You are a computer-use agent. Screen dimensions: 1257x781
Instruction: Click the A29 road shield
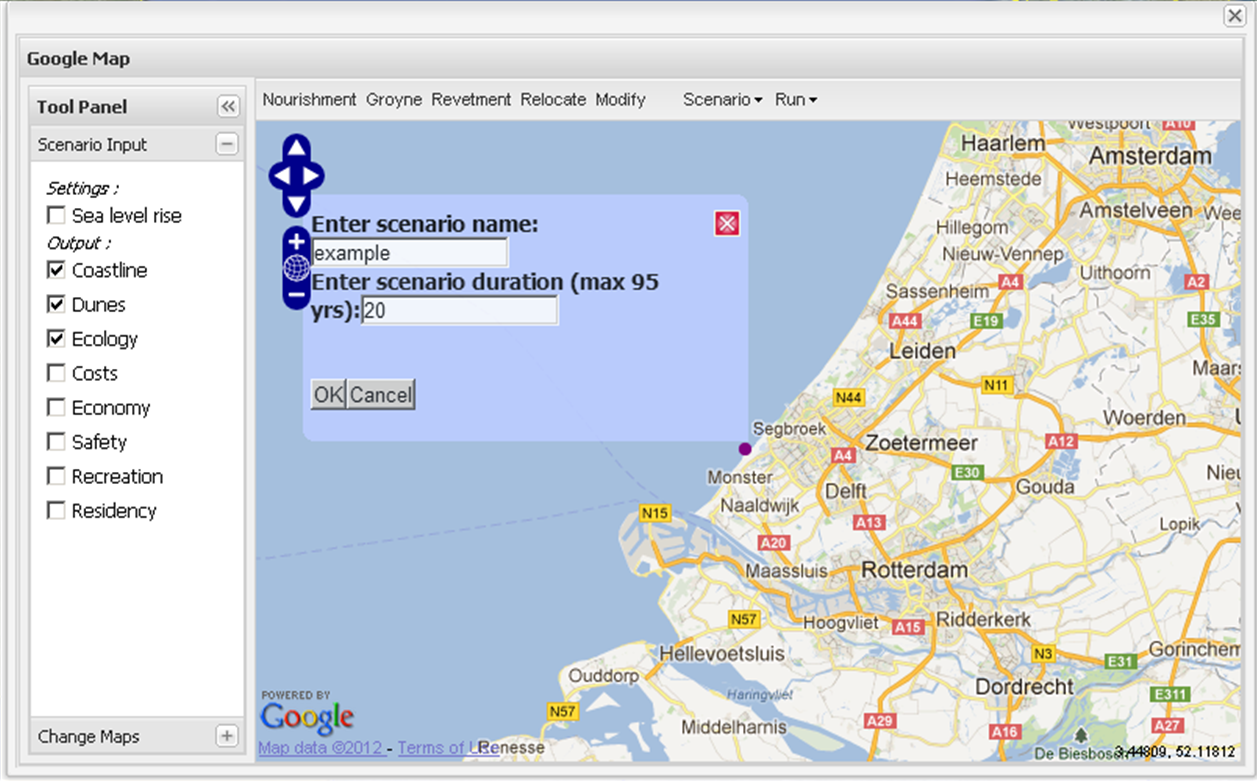[880, 720]
